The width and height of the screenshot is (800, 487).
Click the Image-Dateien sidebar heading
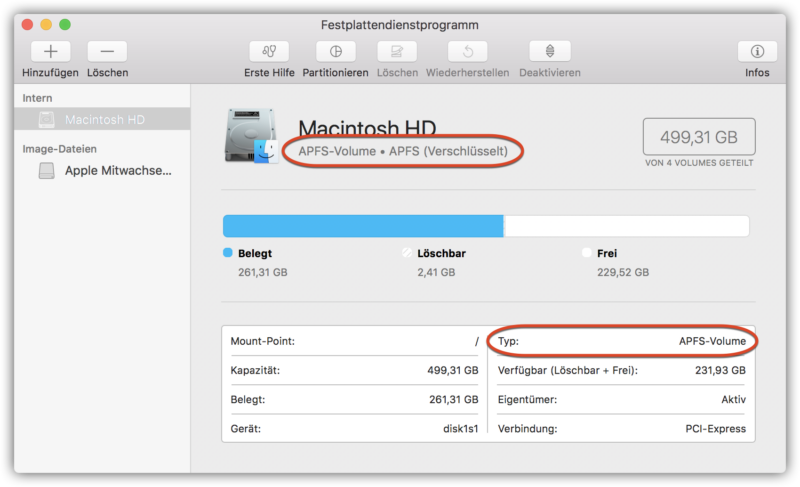[59, 149]
